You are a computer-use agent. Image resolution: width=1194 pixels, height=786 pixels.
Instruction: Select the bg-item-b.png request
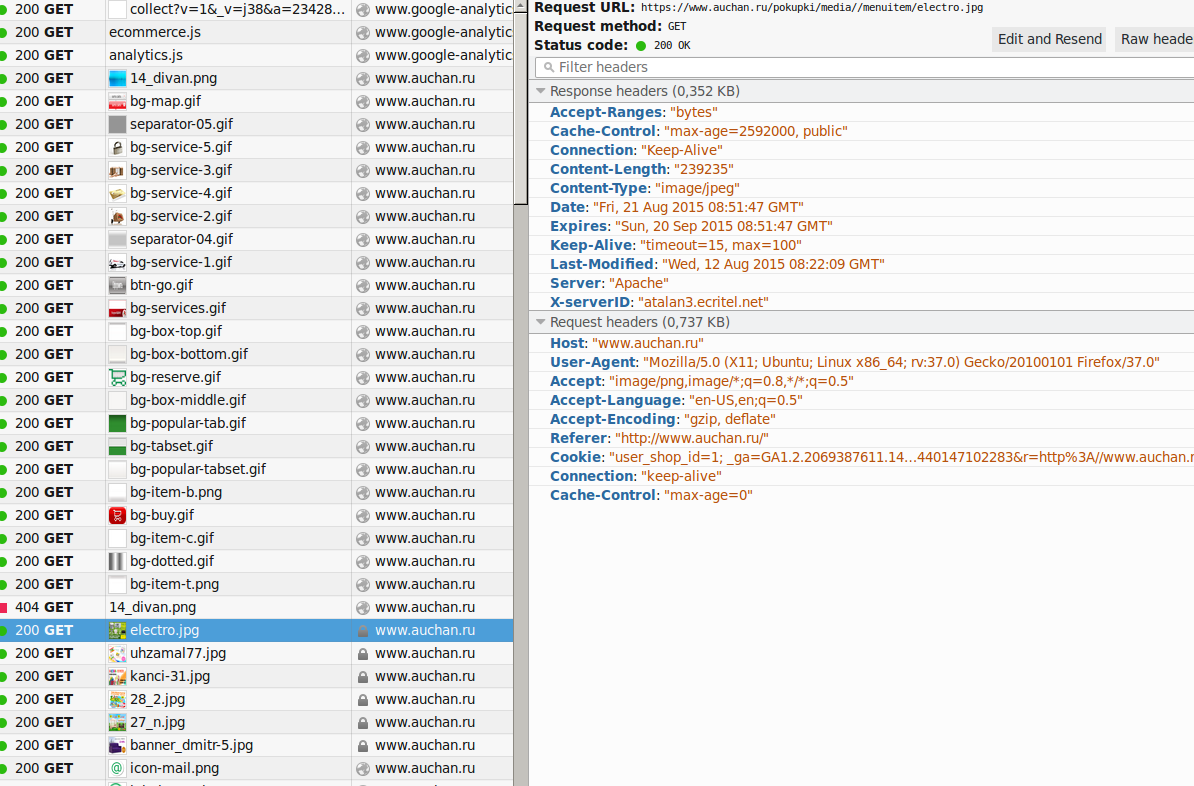pyautogui.click(x=257, y=492)
